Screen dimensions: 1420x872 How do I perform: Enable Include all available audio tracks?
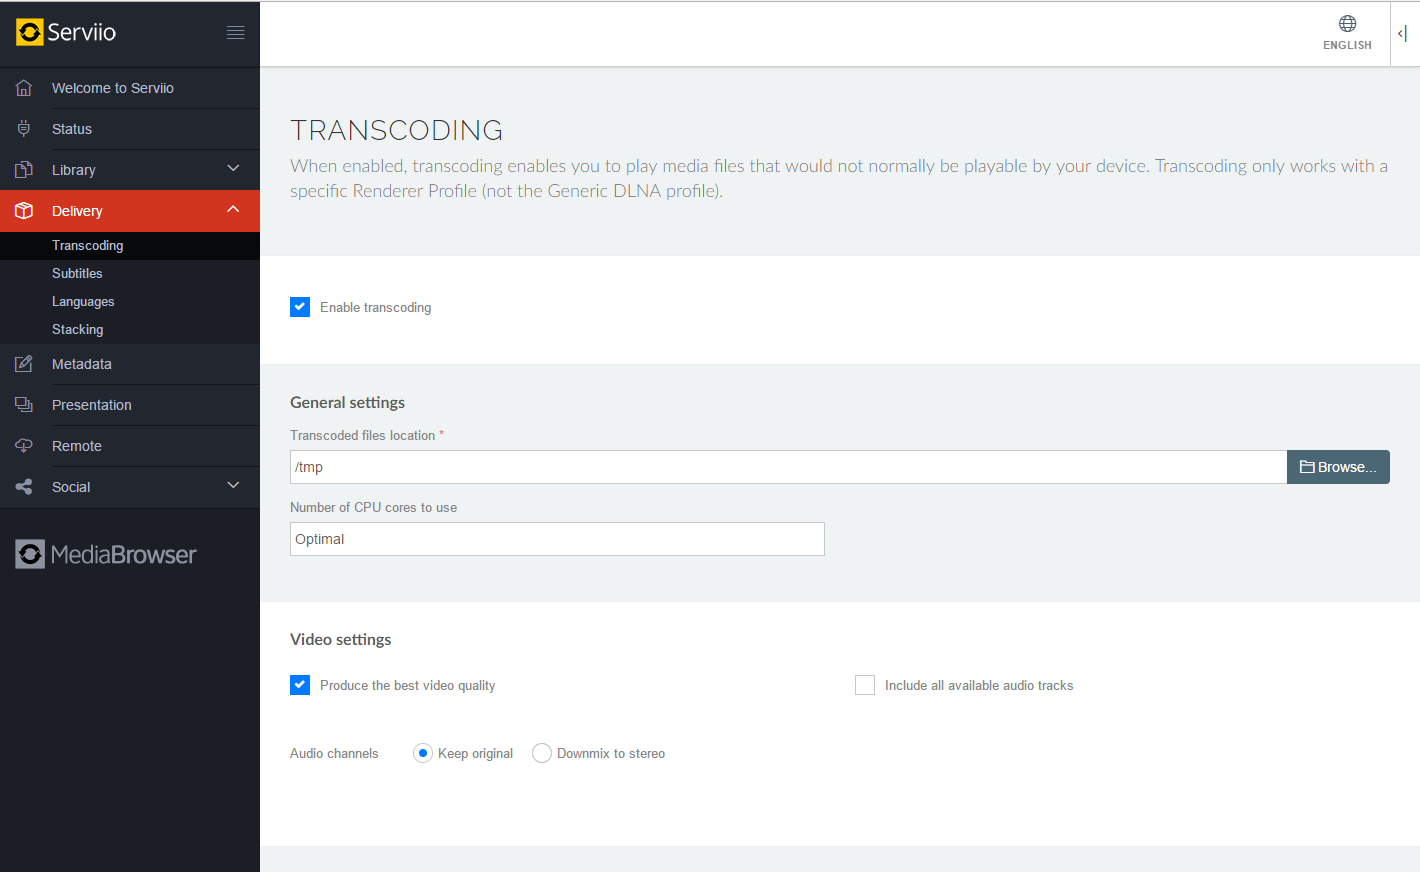(x=865, y=685)
